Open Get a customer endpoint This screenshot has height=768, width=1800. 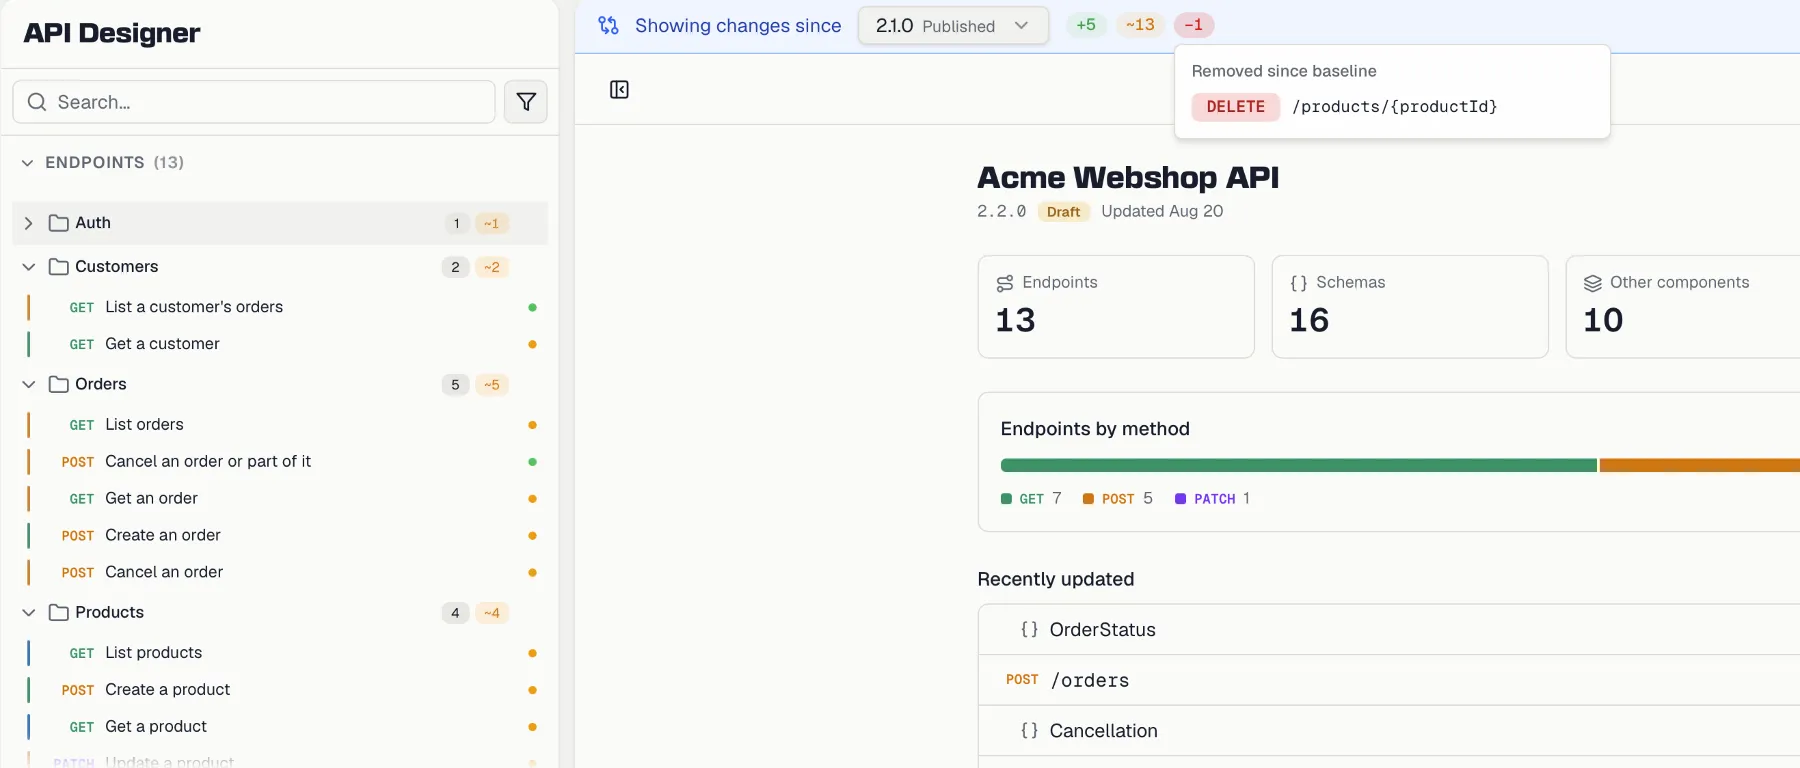click(x=282, y=344)
